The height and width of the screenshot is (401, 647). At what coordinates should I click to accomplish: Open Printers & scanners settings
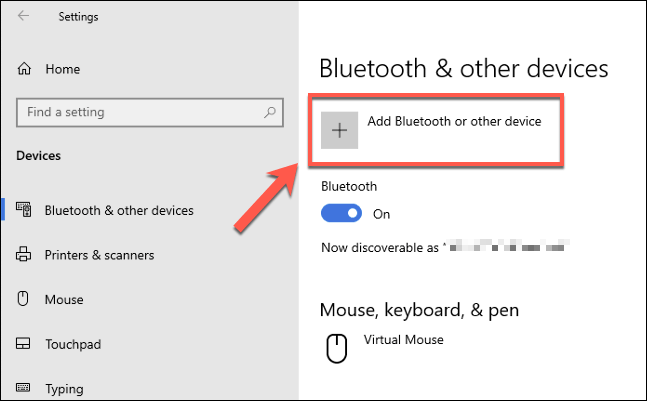point(99,255)
